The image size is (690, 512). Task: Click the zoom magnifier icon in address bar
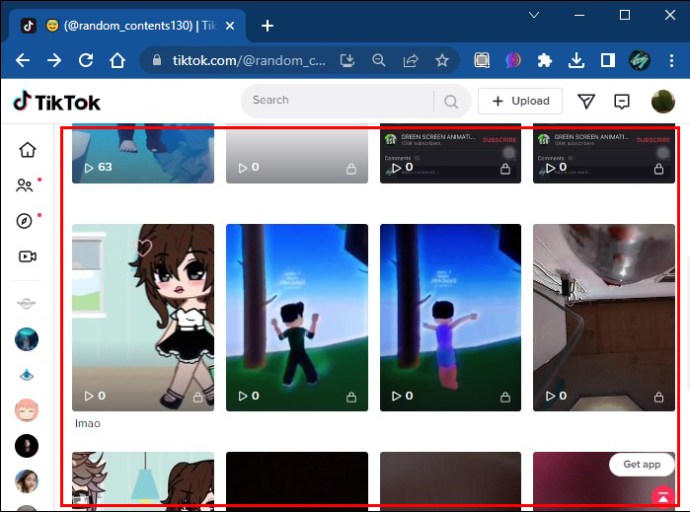click(378, 60)
